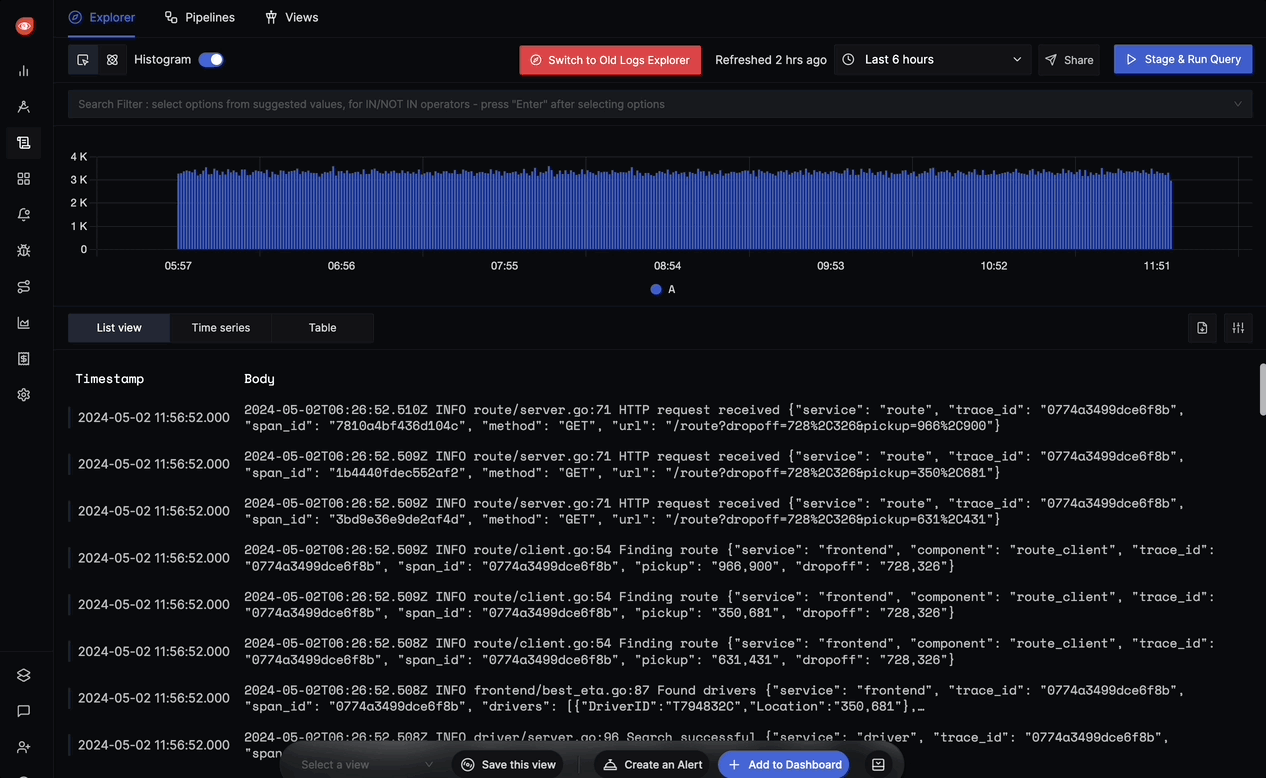Open Finding route log with pickup 966,900

click(x=660, y=558)
